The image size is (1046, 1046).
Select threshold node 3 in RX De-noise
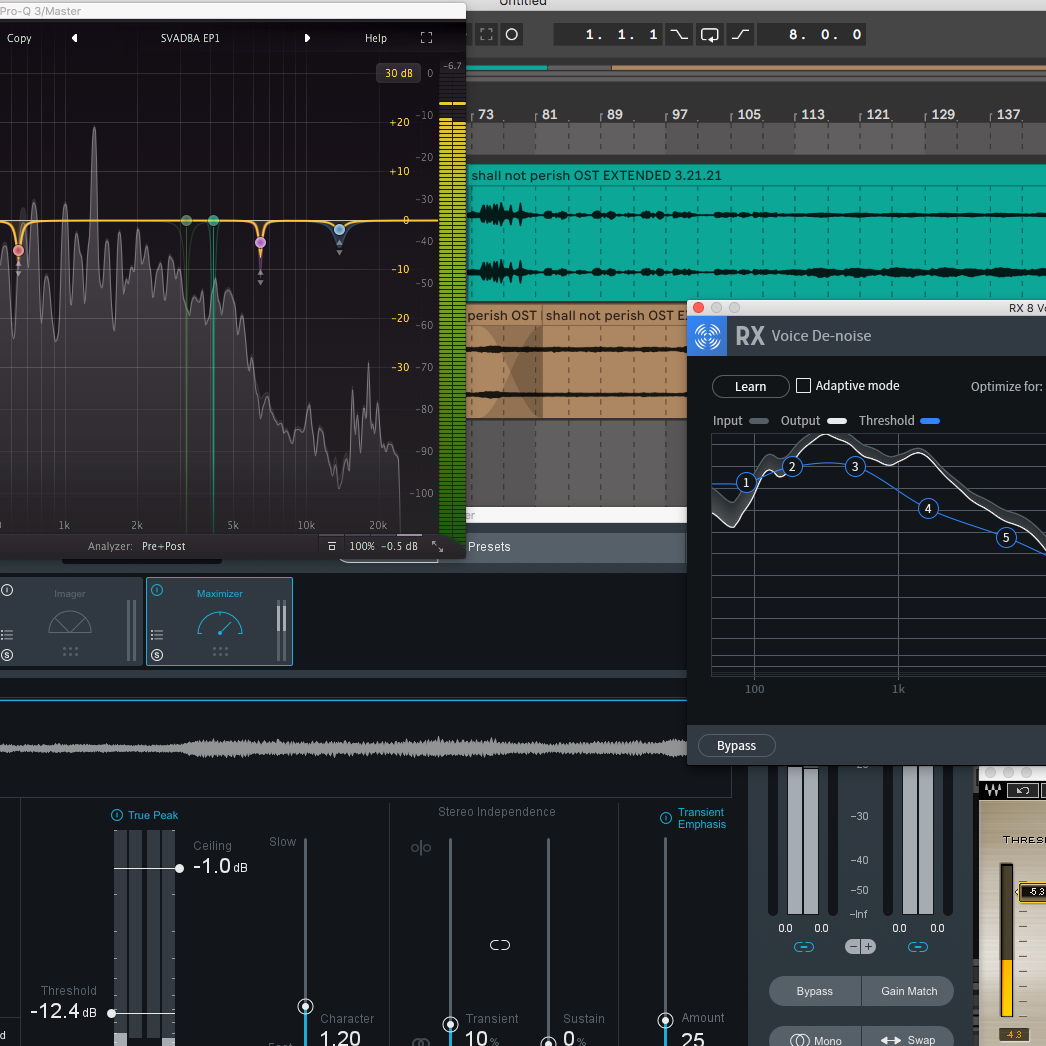855,466
